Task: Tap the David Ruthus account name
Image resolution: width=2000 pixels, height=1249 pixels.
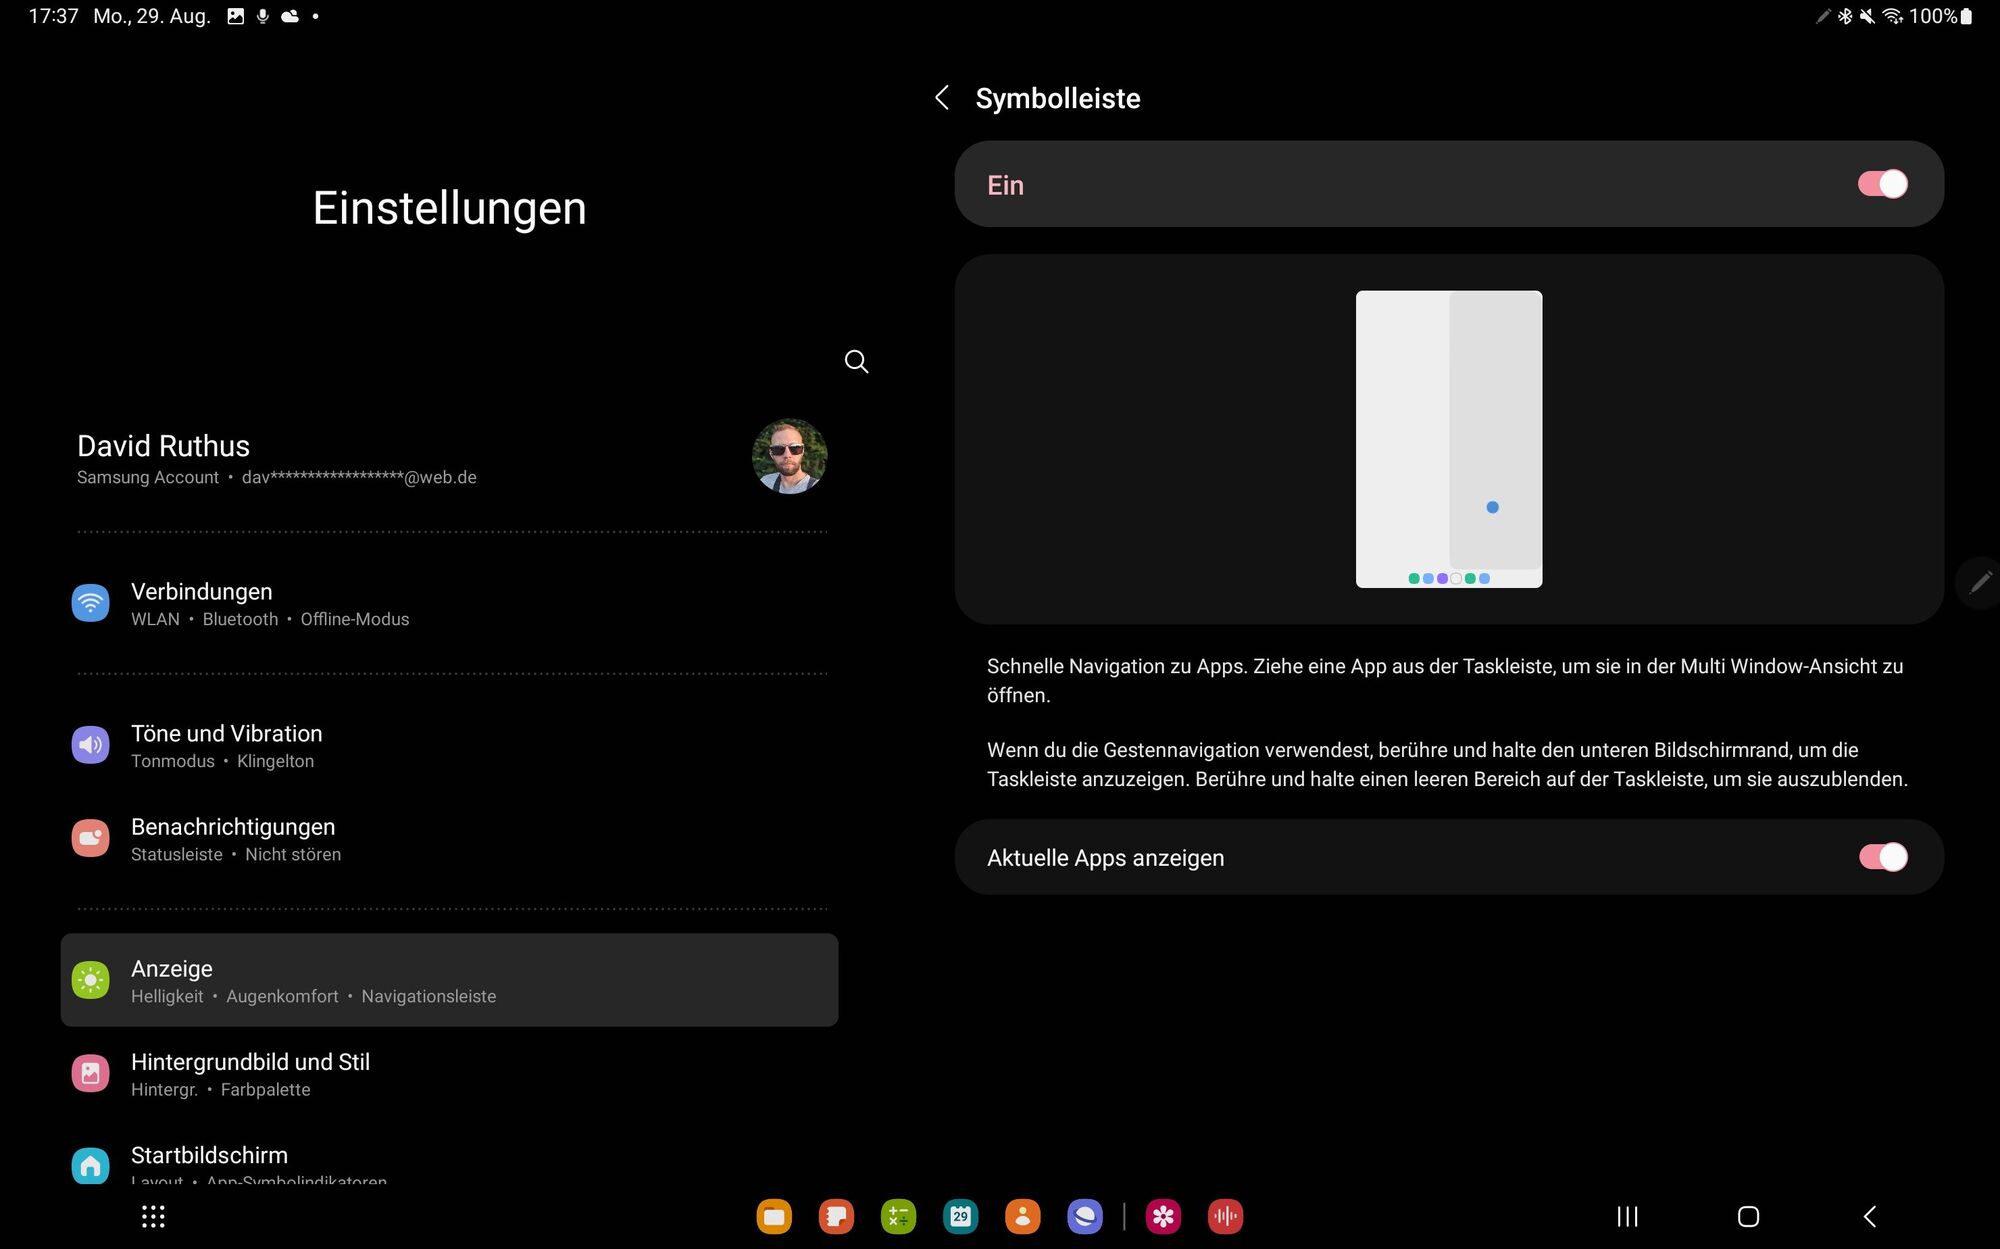Action: pyautogui.click(x=163, y=446)
